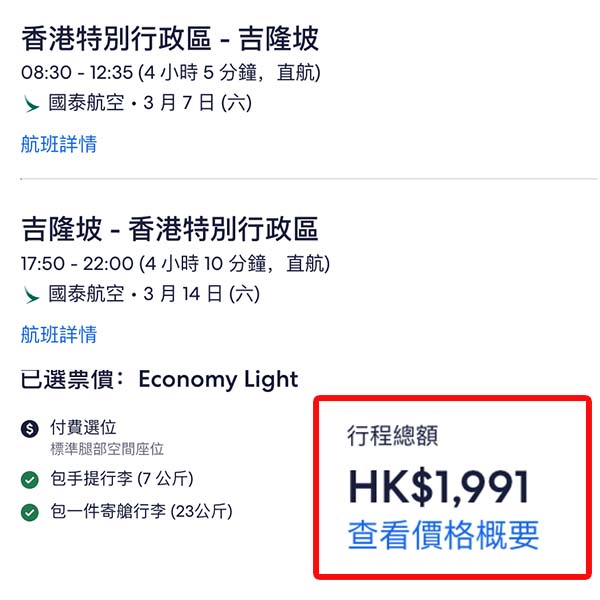
Task: Open the 查看價格概要 link
Action: pos(443,535)
